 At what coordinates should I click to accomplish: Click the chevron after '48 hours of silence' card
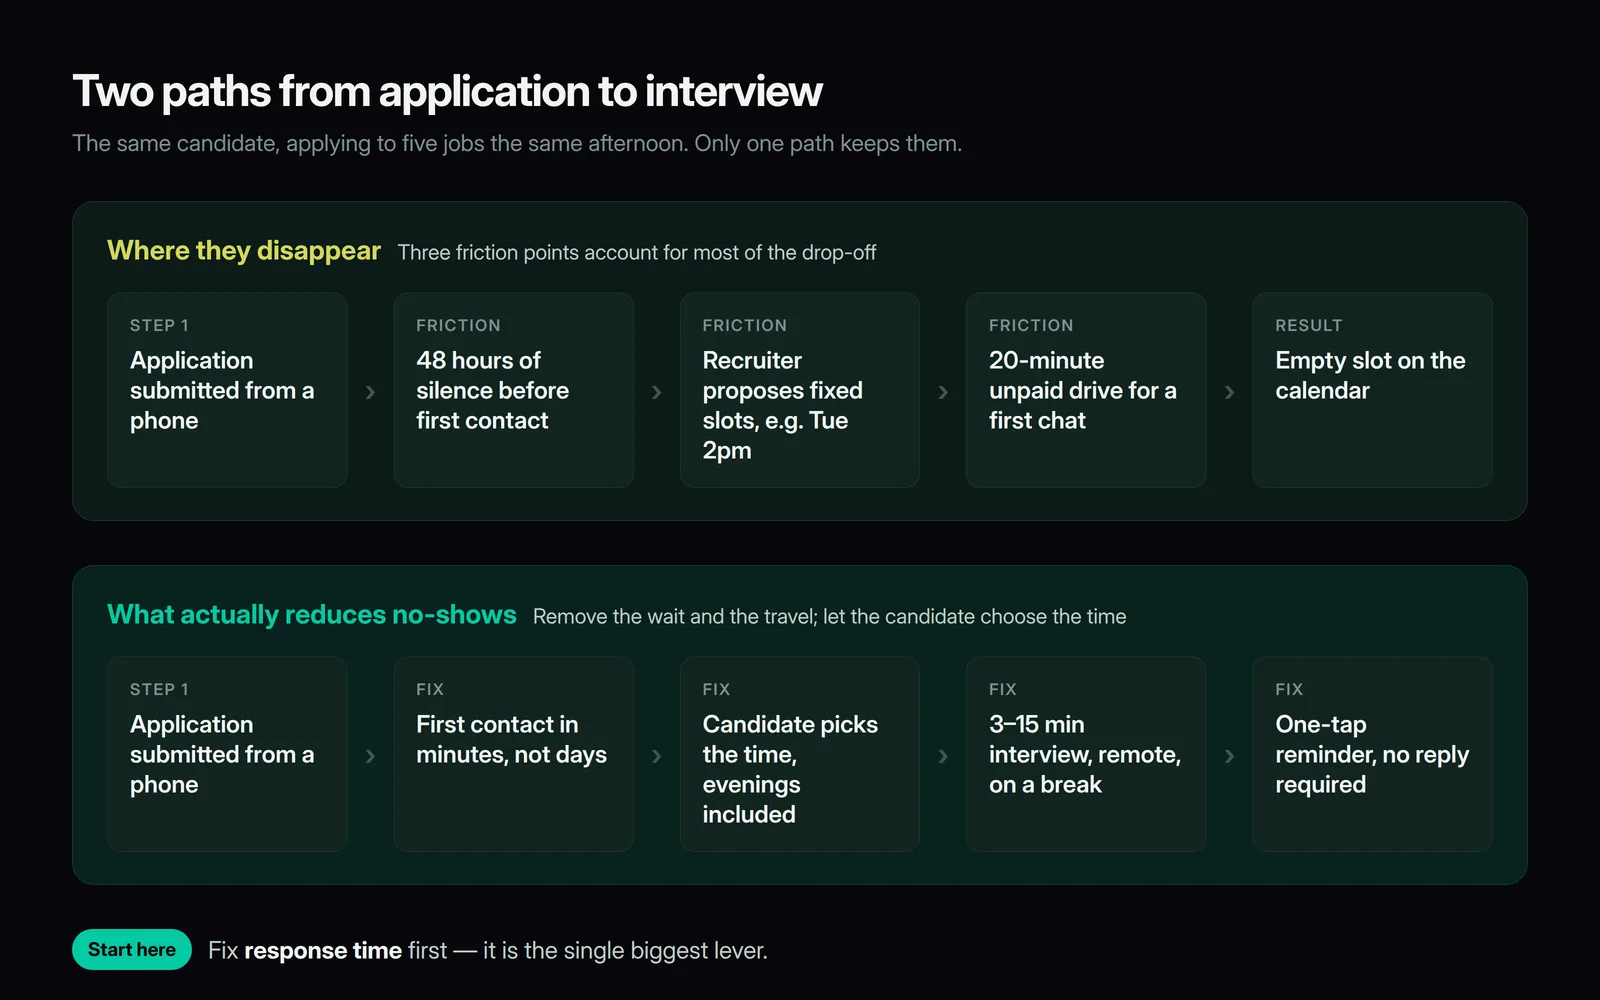pyautogui.click(x=657, y=392)
